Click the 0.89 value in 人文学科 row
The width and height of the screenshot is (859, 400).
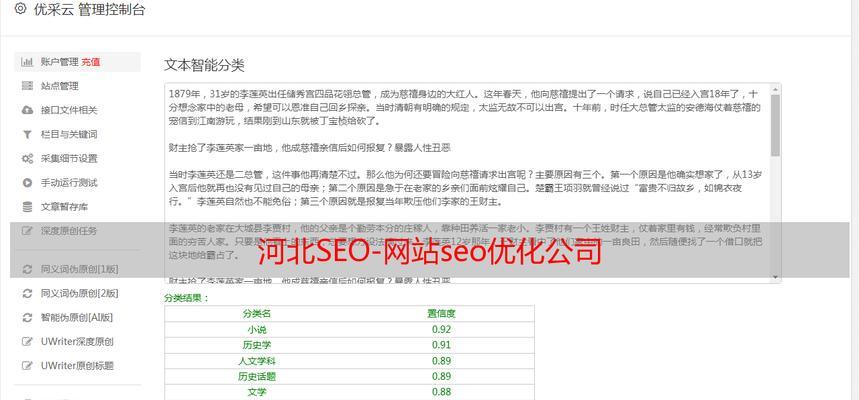(x=442, y=361)
